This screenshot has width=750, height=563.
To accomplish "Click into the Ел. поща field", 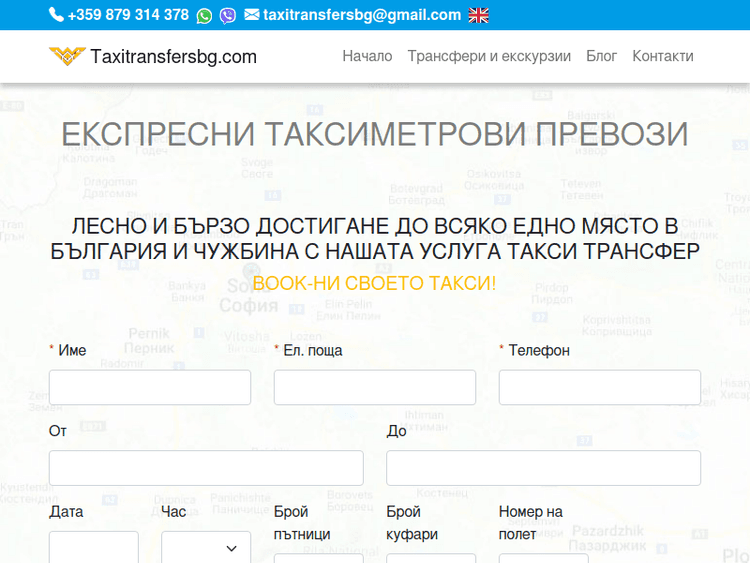I will click(x=375, y=387).
